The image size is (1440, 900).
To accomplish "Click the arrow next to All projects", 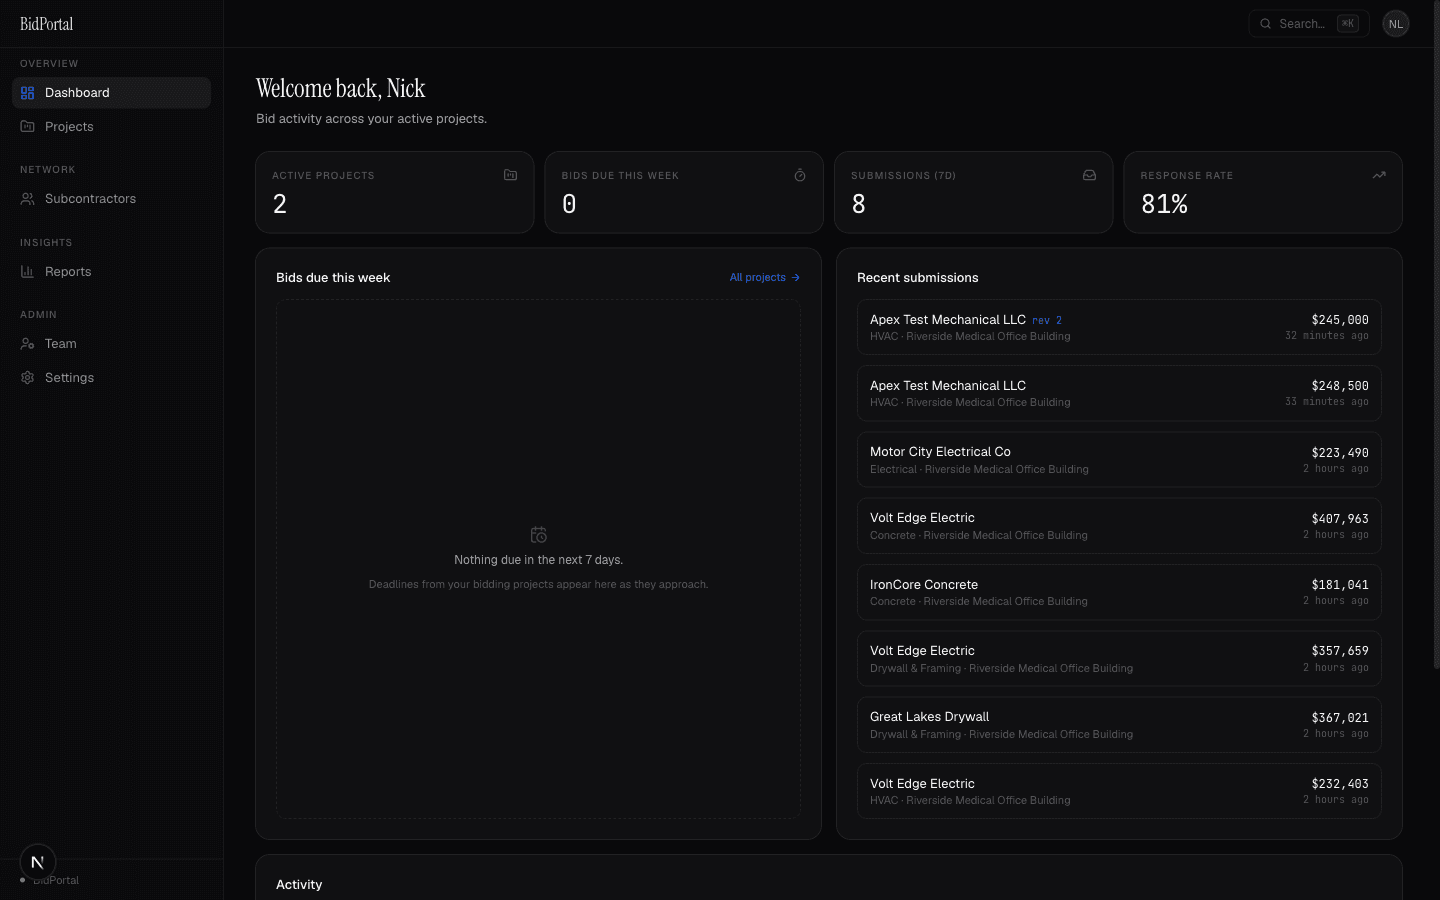I will click(x=796, y=278).
